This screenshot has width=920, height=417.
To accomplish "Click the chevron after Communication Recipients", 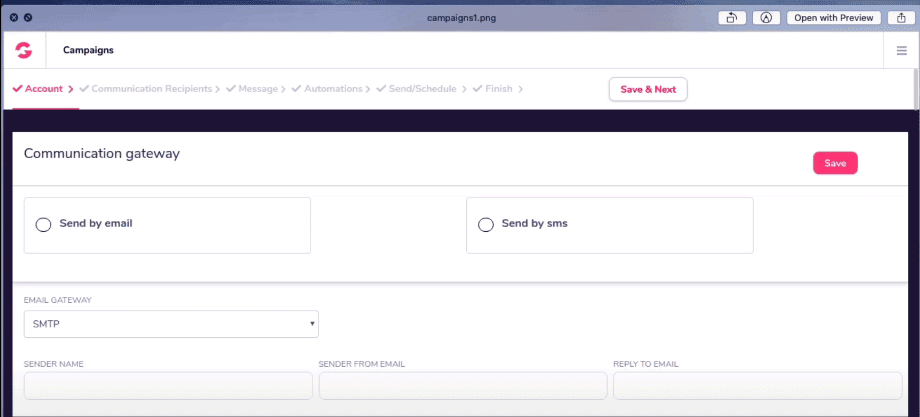I will point(219,89).
